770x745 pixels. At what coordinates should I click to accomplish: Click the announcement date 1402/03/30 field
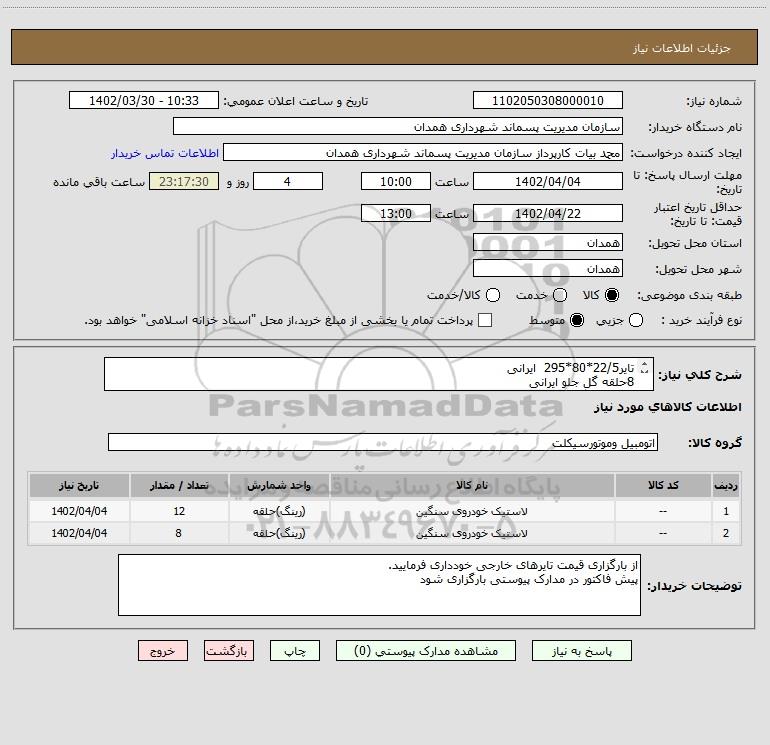point(144,101)
